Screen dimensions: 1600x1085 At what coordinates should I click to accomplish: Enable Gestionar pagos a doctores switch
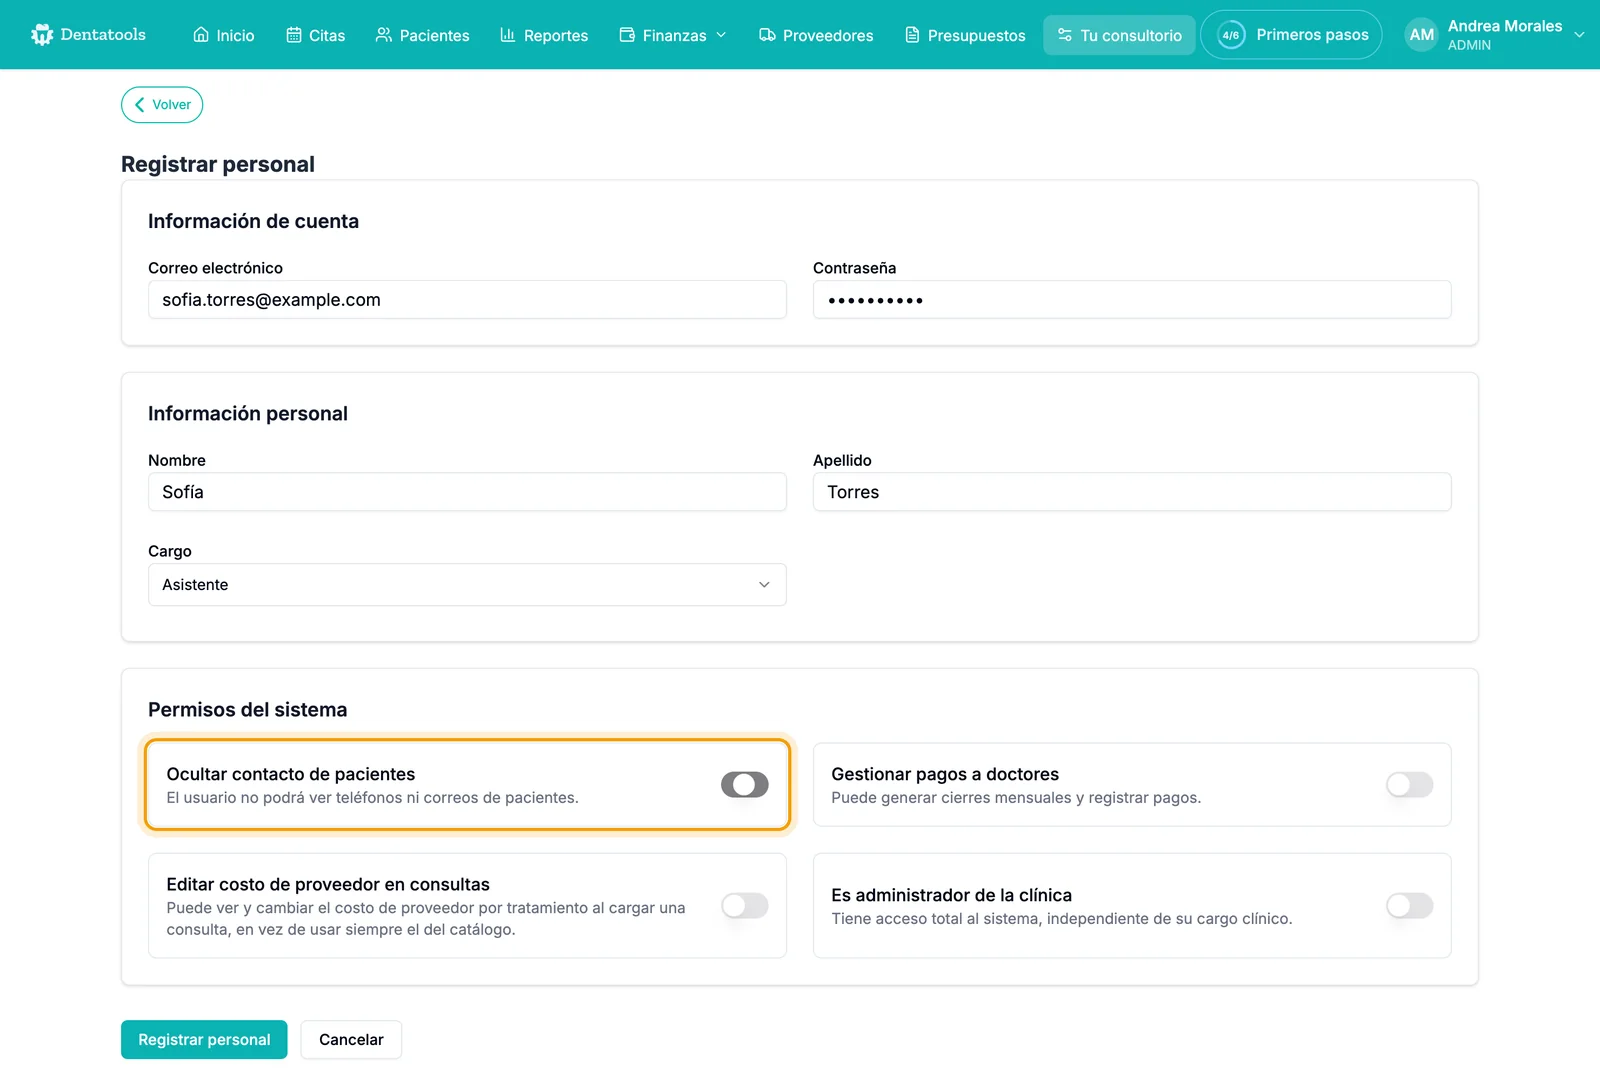(x=1410, y=785)
